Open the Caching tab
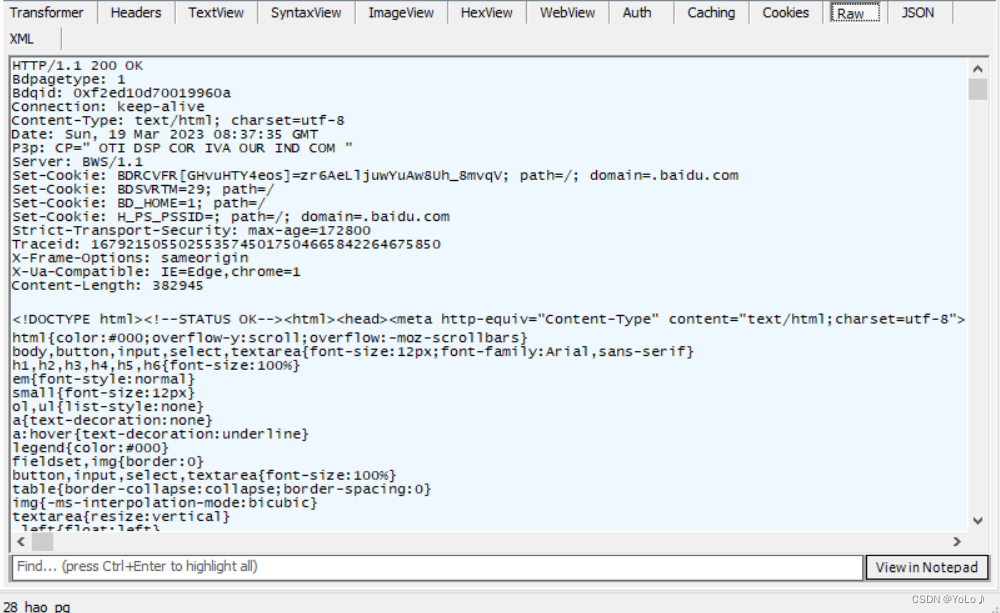This screenshot has width=1000, height=613. [711, 13]
